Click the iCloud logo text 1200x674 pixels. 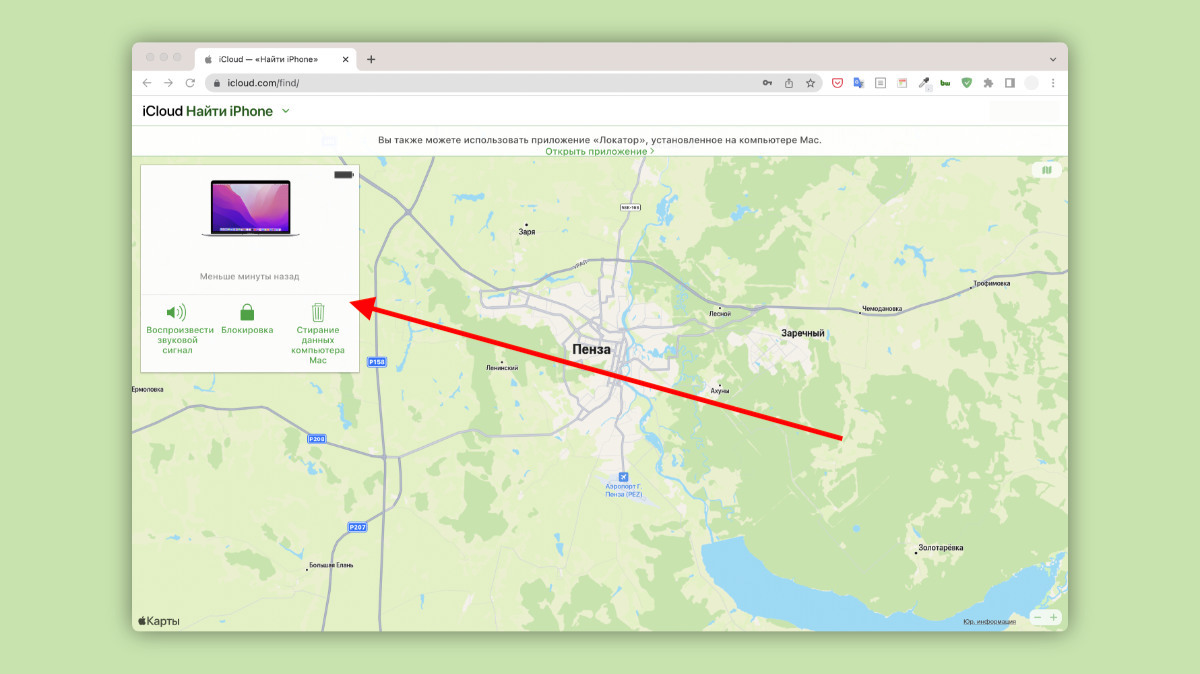(162, 111)
